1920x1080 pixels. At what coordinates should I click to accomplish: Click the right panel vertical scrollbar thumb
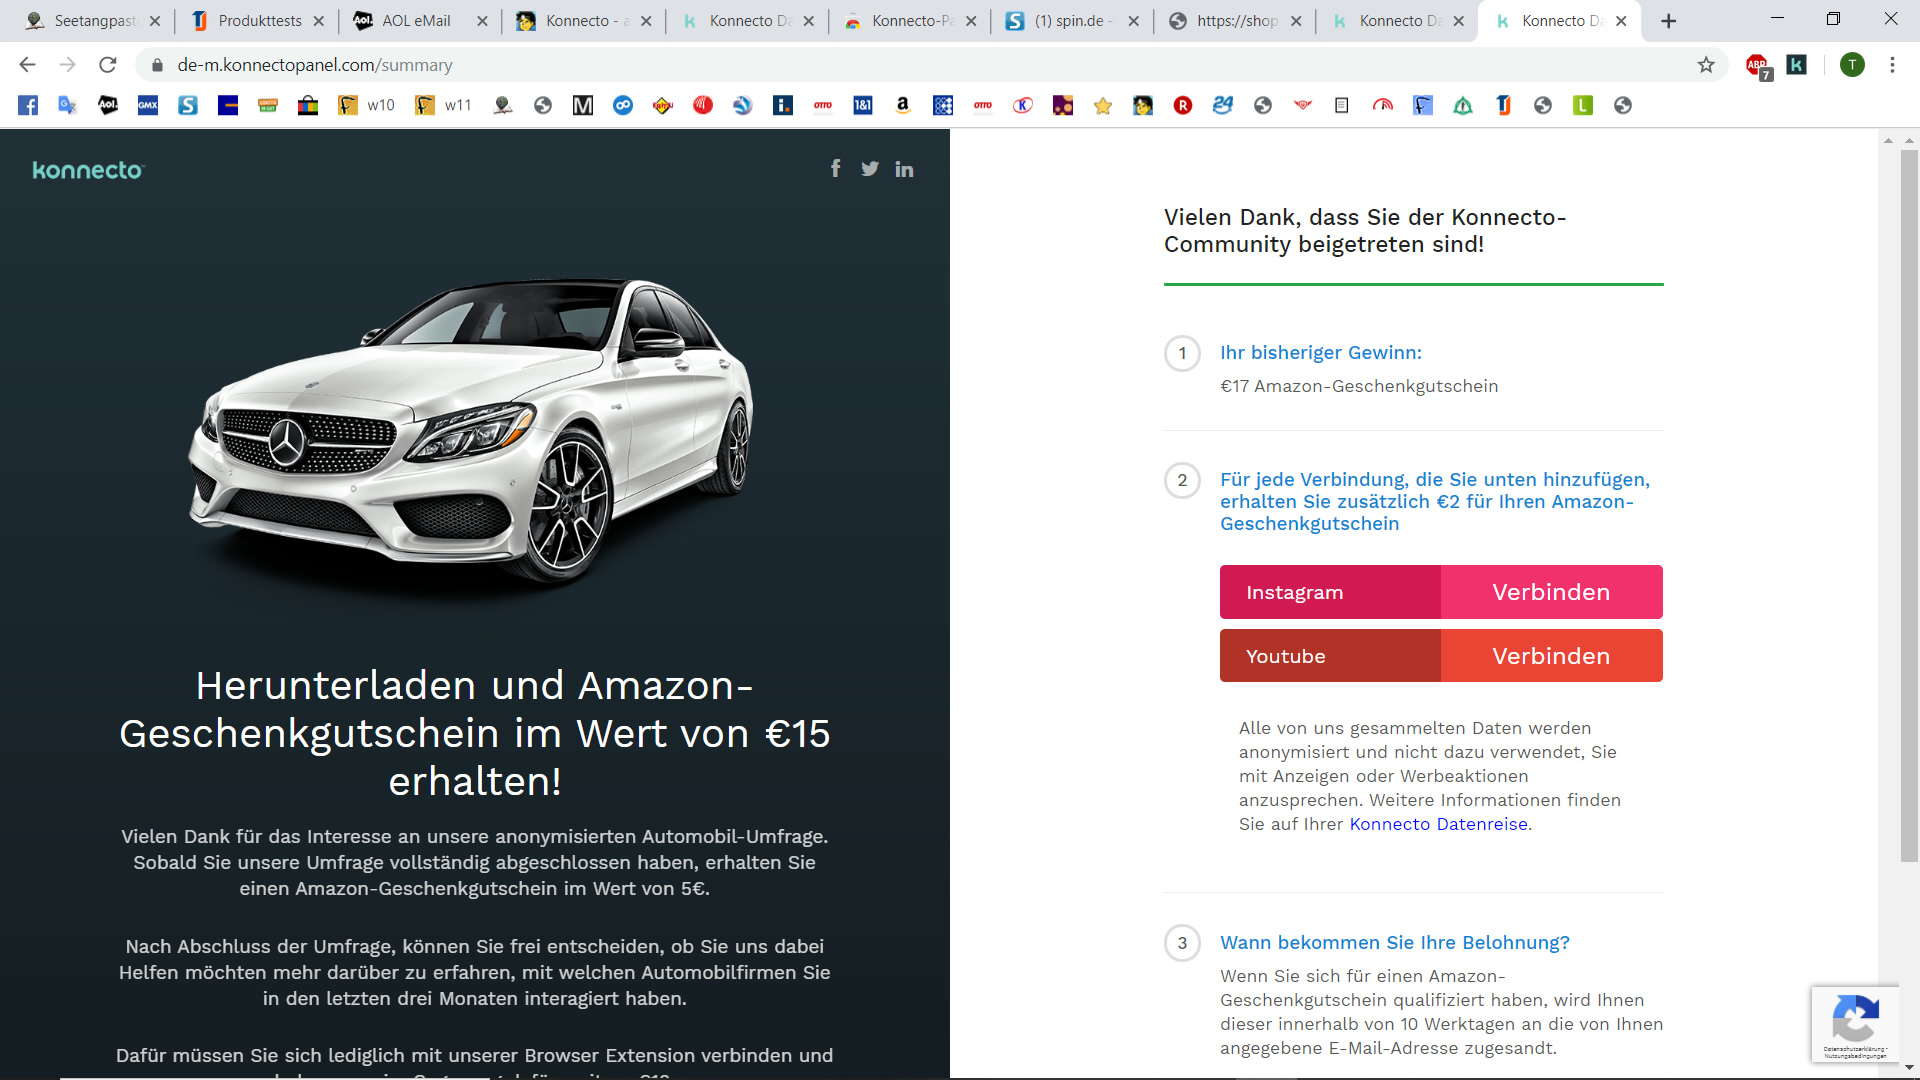[1909, 505]
